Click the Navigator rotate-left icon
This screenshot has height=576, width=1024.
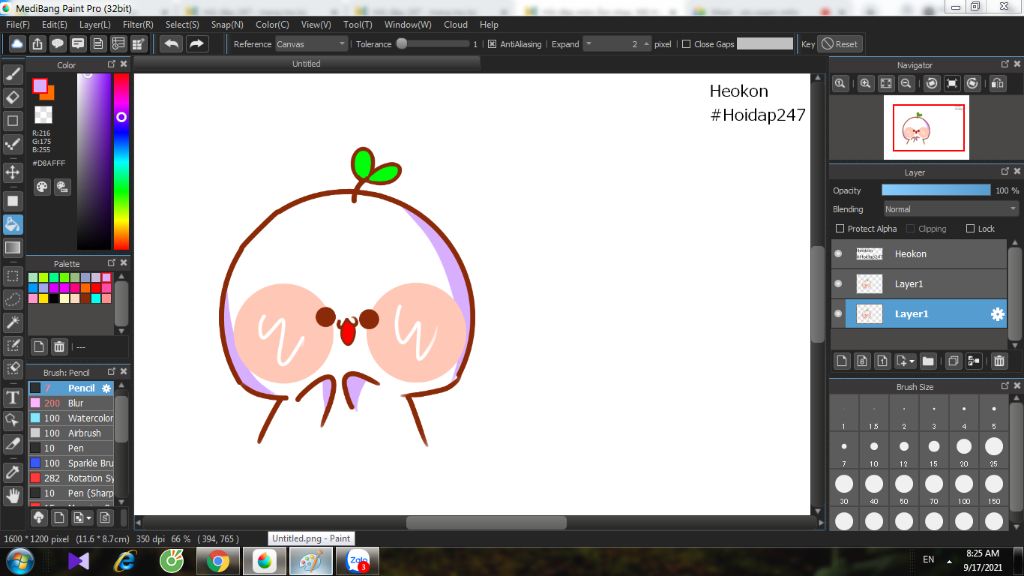pyautogui.click(x=932, y=84)
